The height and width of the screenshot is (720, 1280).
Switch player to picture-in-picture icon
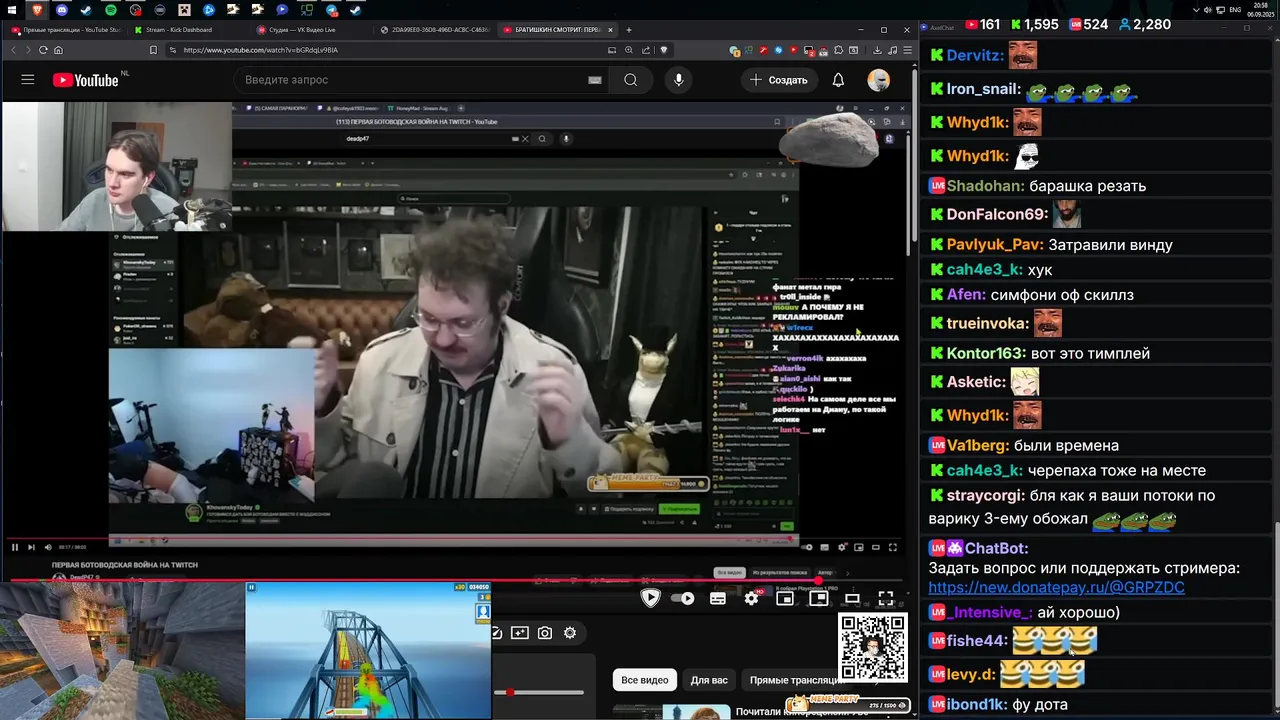(819, 598)
